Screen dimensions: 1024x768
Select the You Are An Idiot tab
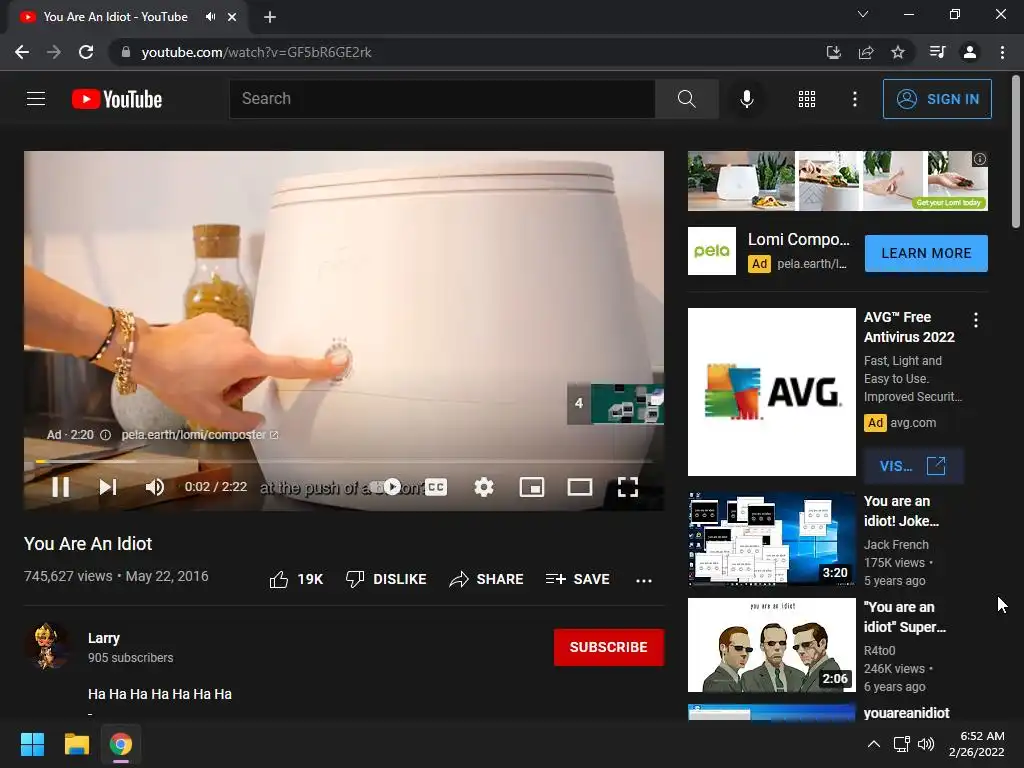[x=115, y=17]
